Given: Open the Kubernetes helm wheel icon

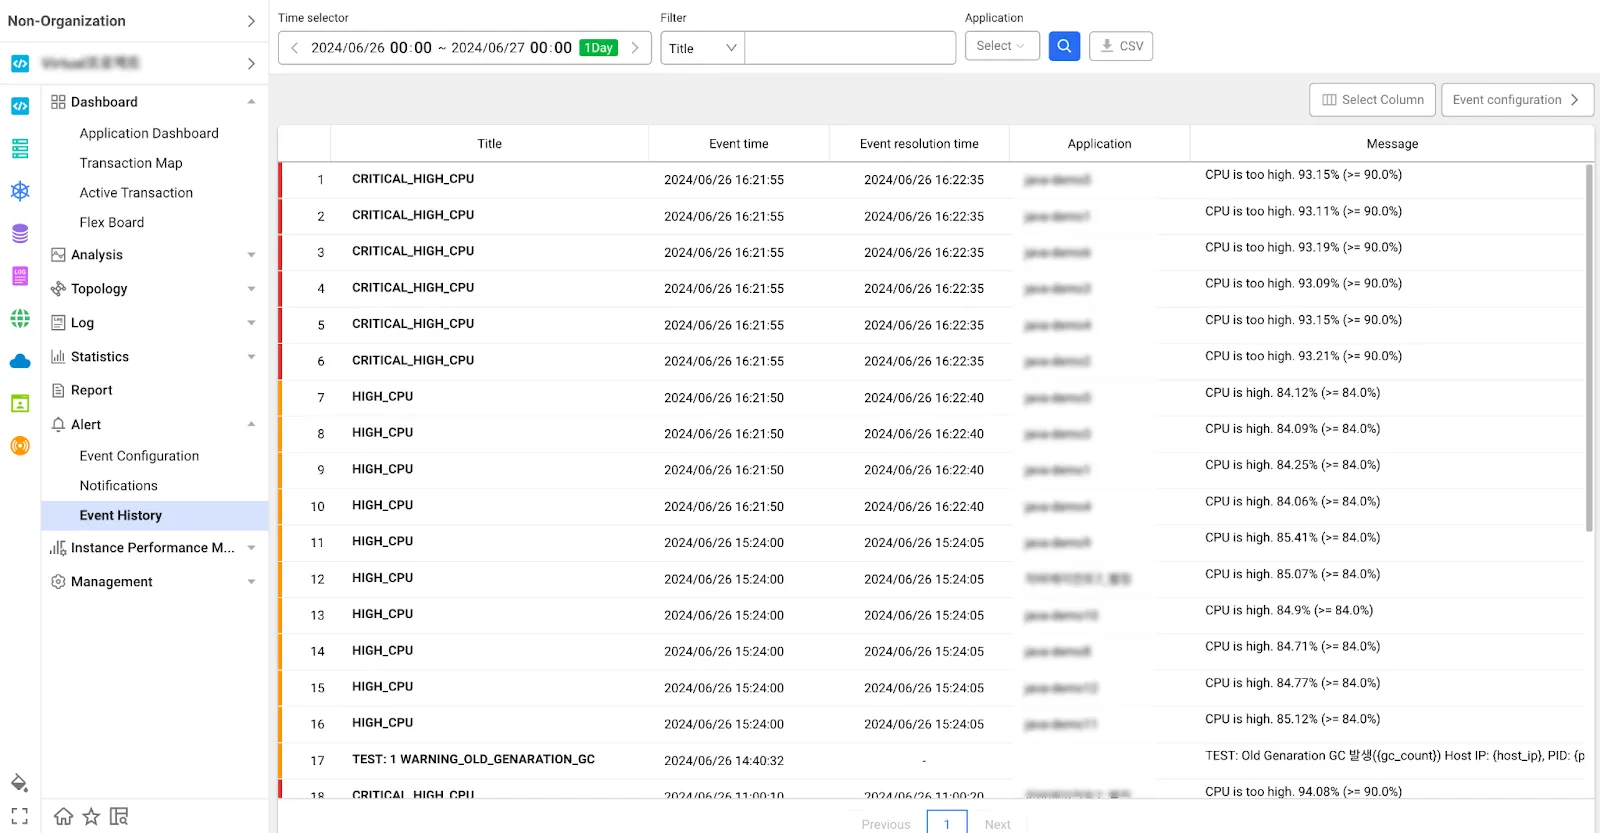Looking at the screenshot, I should click(20, 191).
